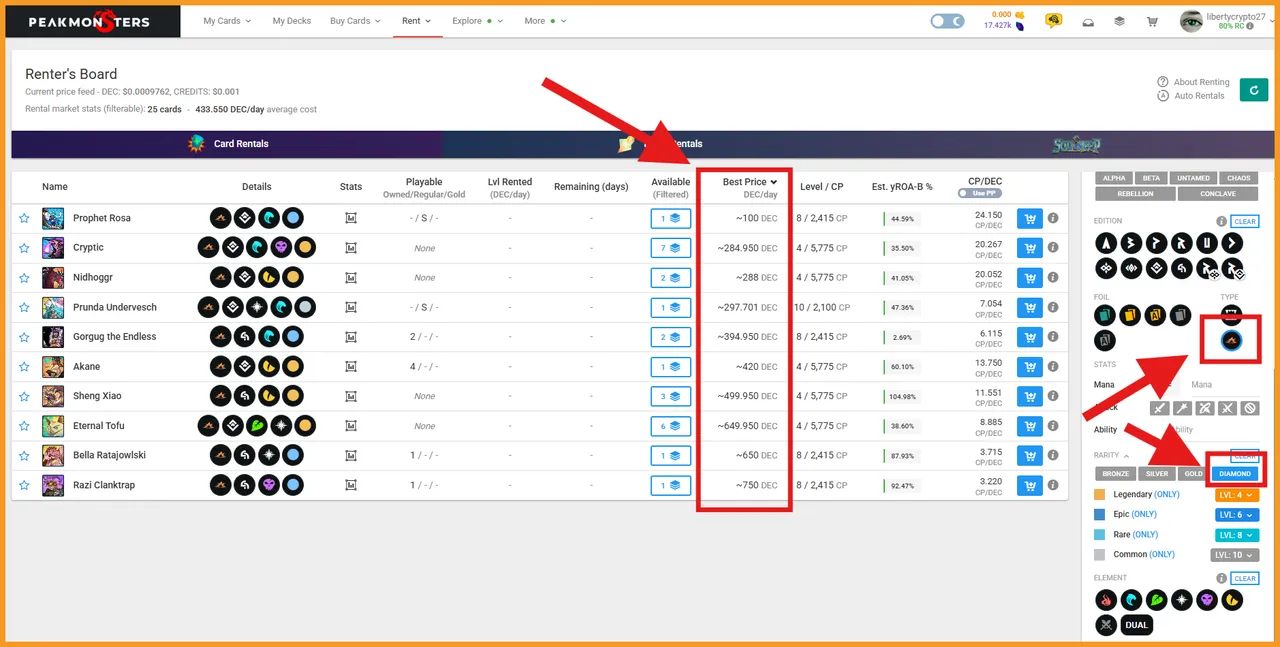Change the Legendary LVL: 4 dropdown
The height and width of the screenshot is (647, 1280).
point(1237,495)
